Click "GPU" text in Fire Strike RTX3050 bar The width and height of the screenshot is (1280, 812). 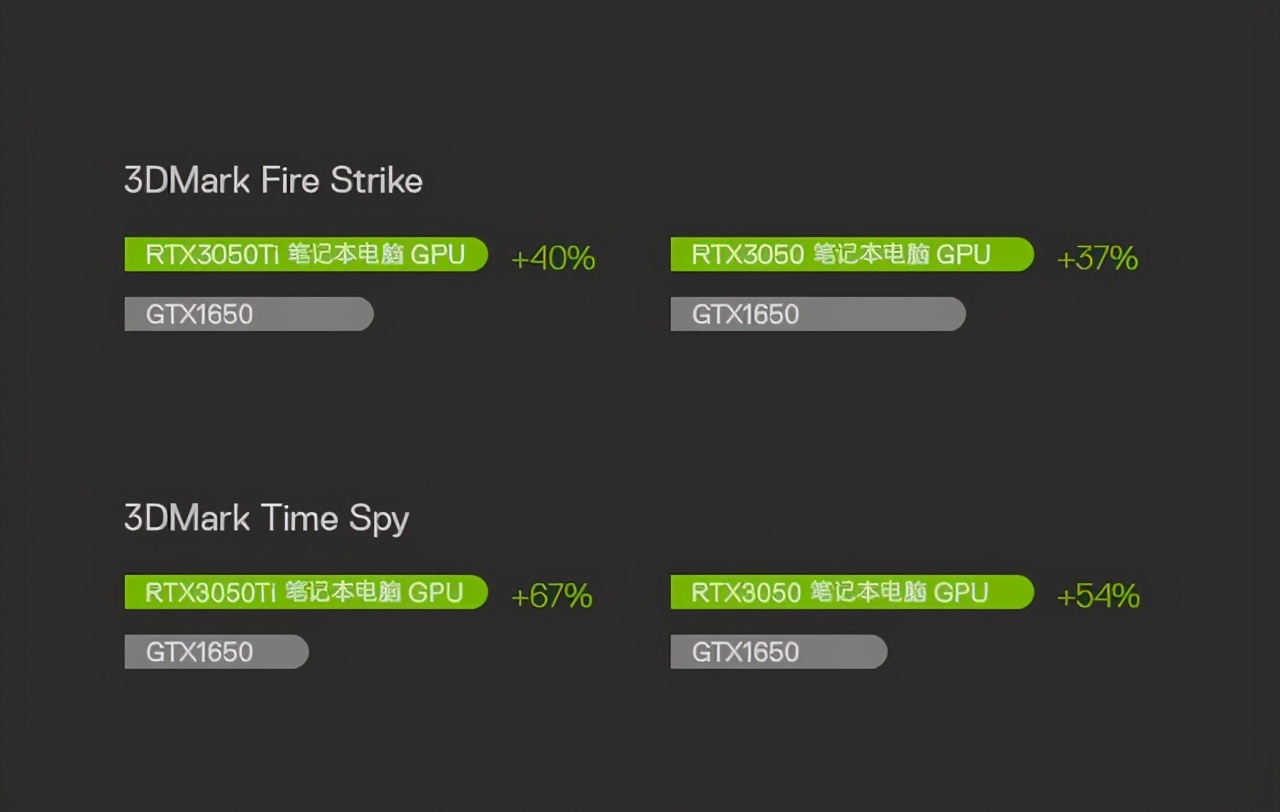(962, 255)
